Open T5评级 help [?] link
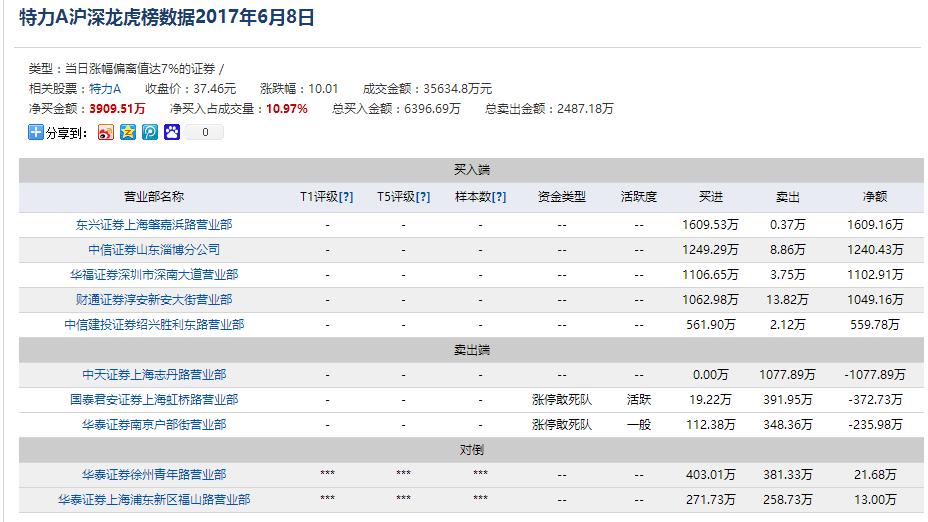The height and width of the screenshot is (522, 928). point(423,196)
